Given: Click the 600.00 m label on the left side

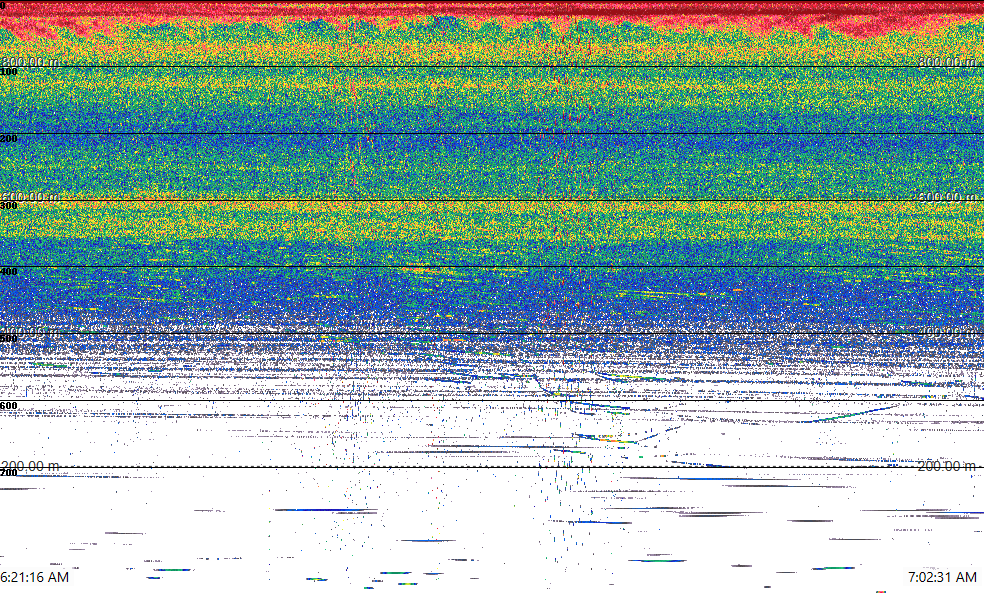Looking at the screenshot, I should pyautogui.click(x=30, y=196).
